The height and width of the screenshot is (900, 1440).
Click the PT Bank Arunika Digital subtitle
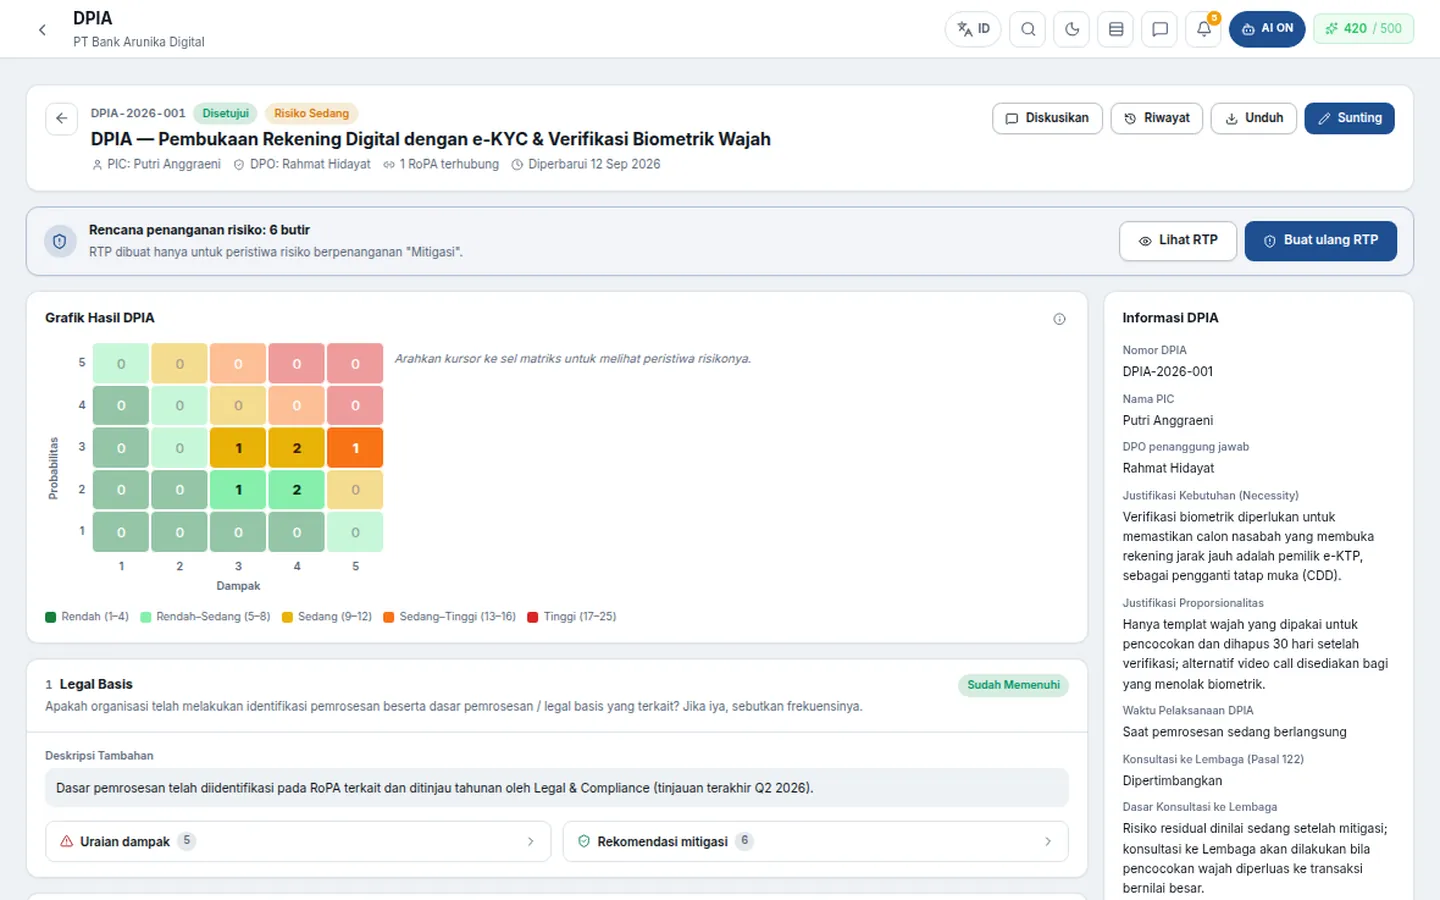pyautogui.click(x=139, y=42)
